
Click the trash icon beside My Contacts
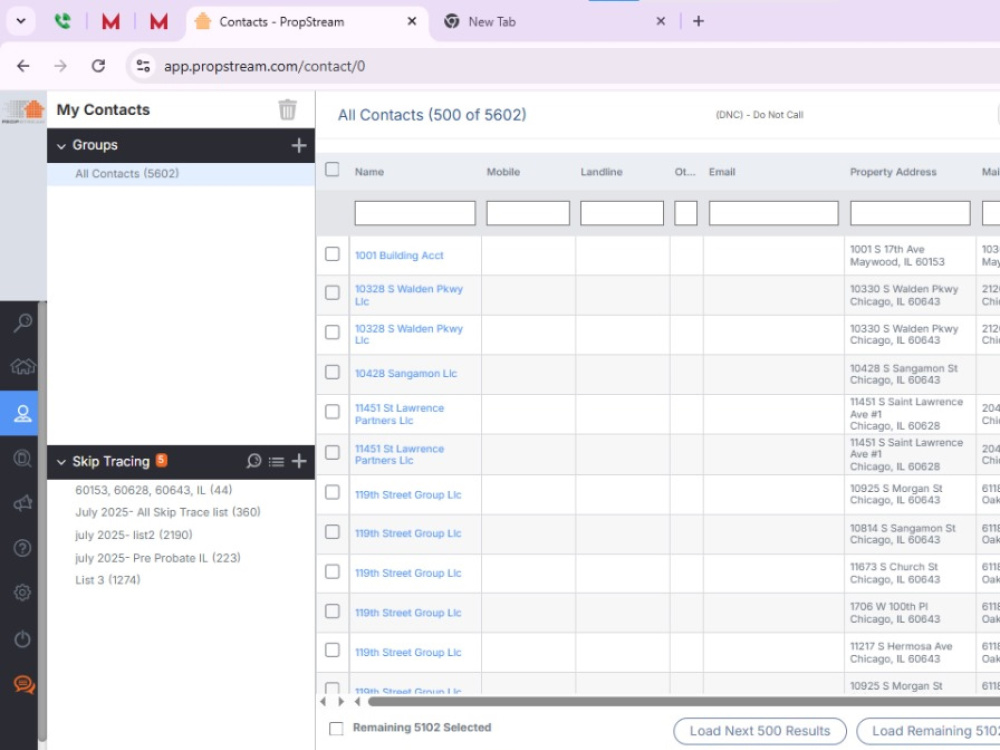click(x=288, y=110)
